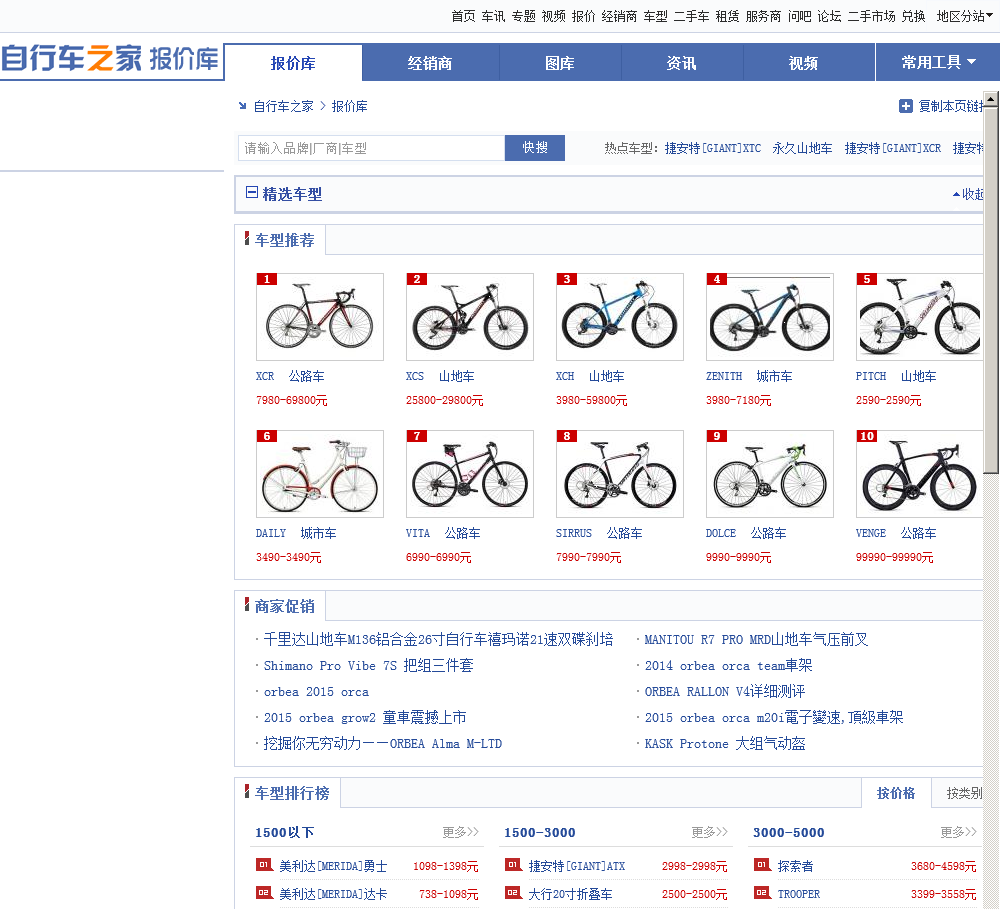
Task: Click the VENGE 公路车 text link
Action: pyautogui.click(x=896, y=533)
